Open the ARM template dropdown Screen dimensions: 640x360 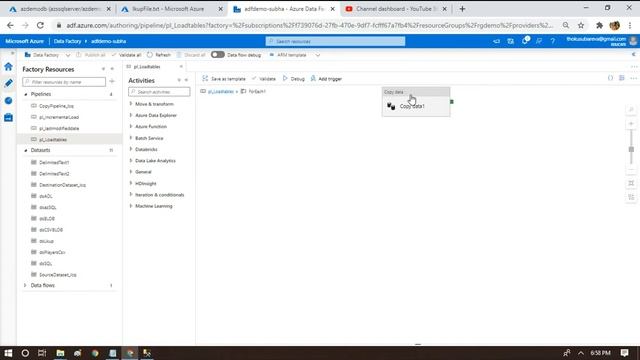point(294,55)
